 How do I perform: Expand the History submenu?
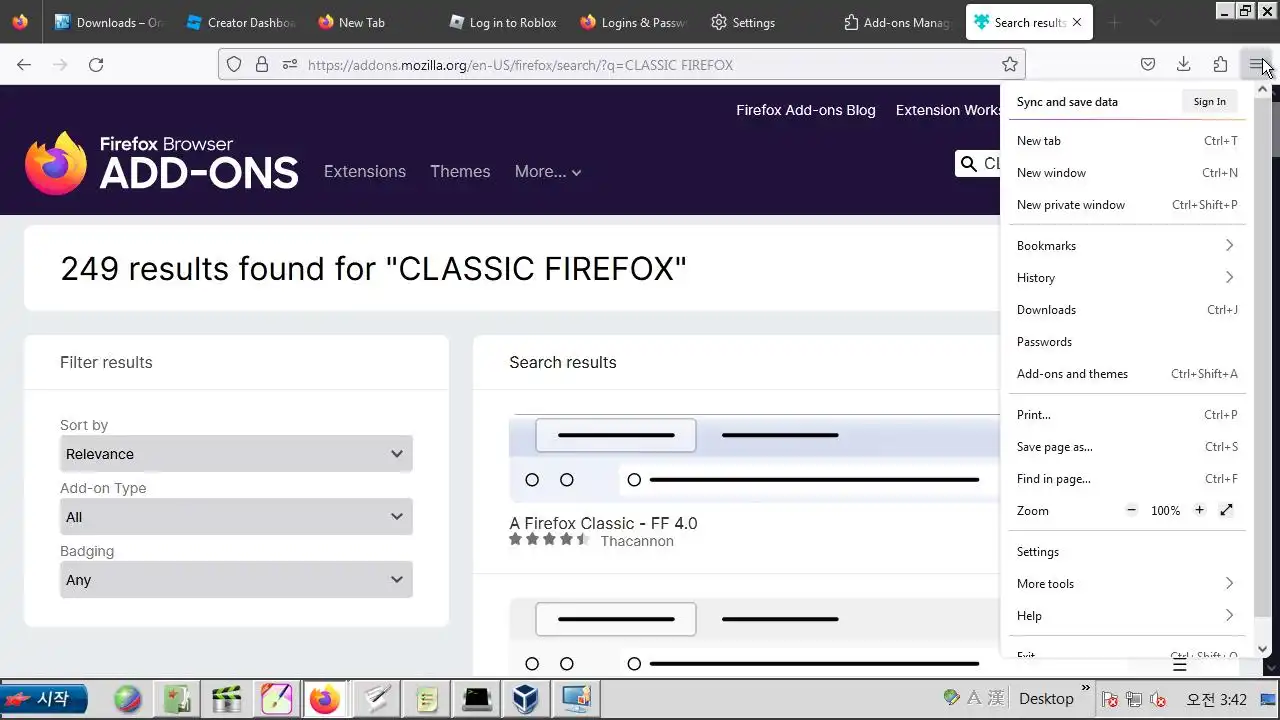click(1127, 277)
